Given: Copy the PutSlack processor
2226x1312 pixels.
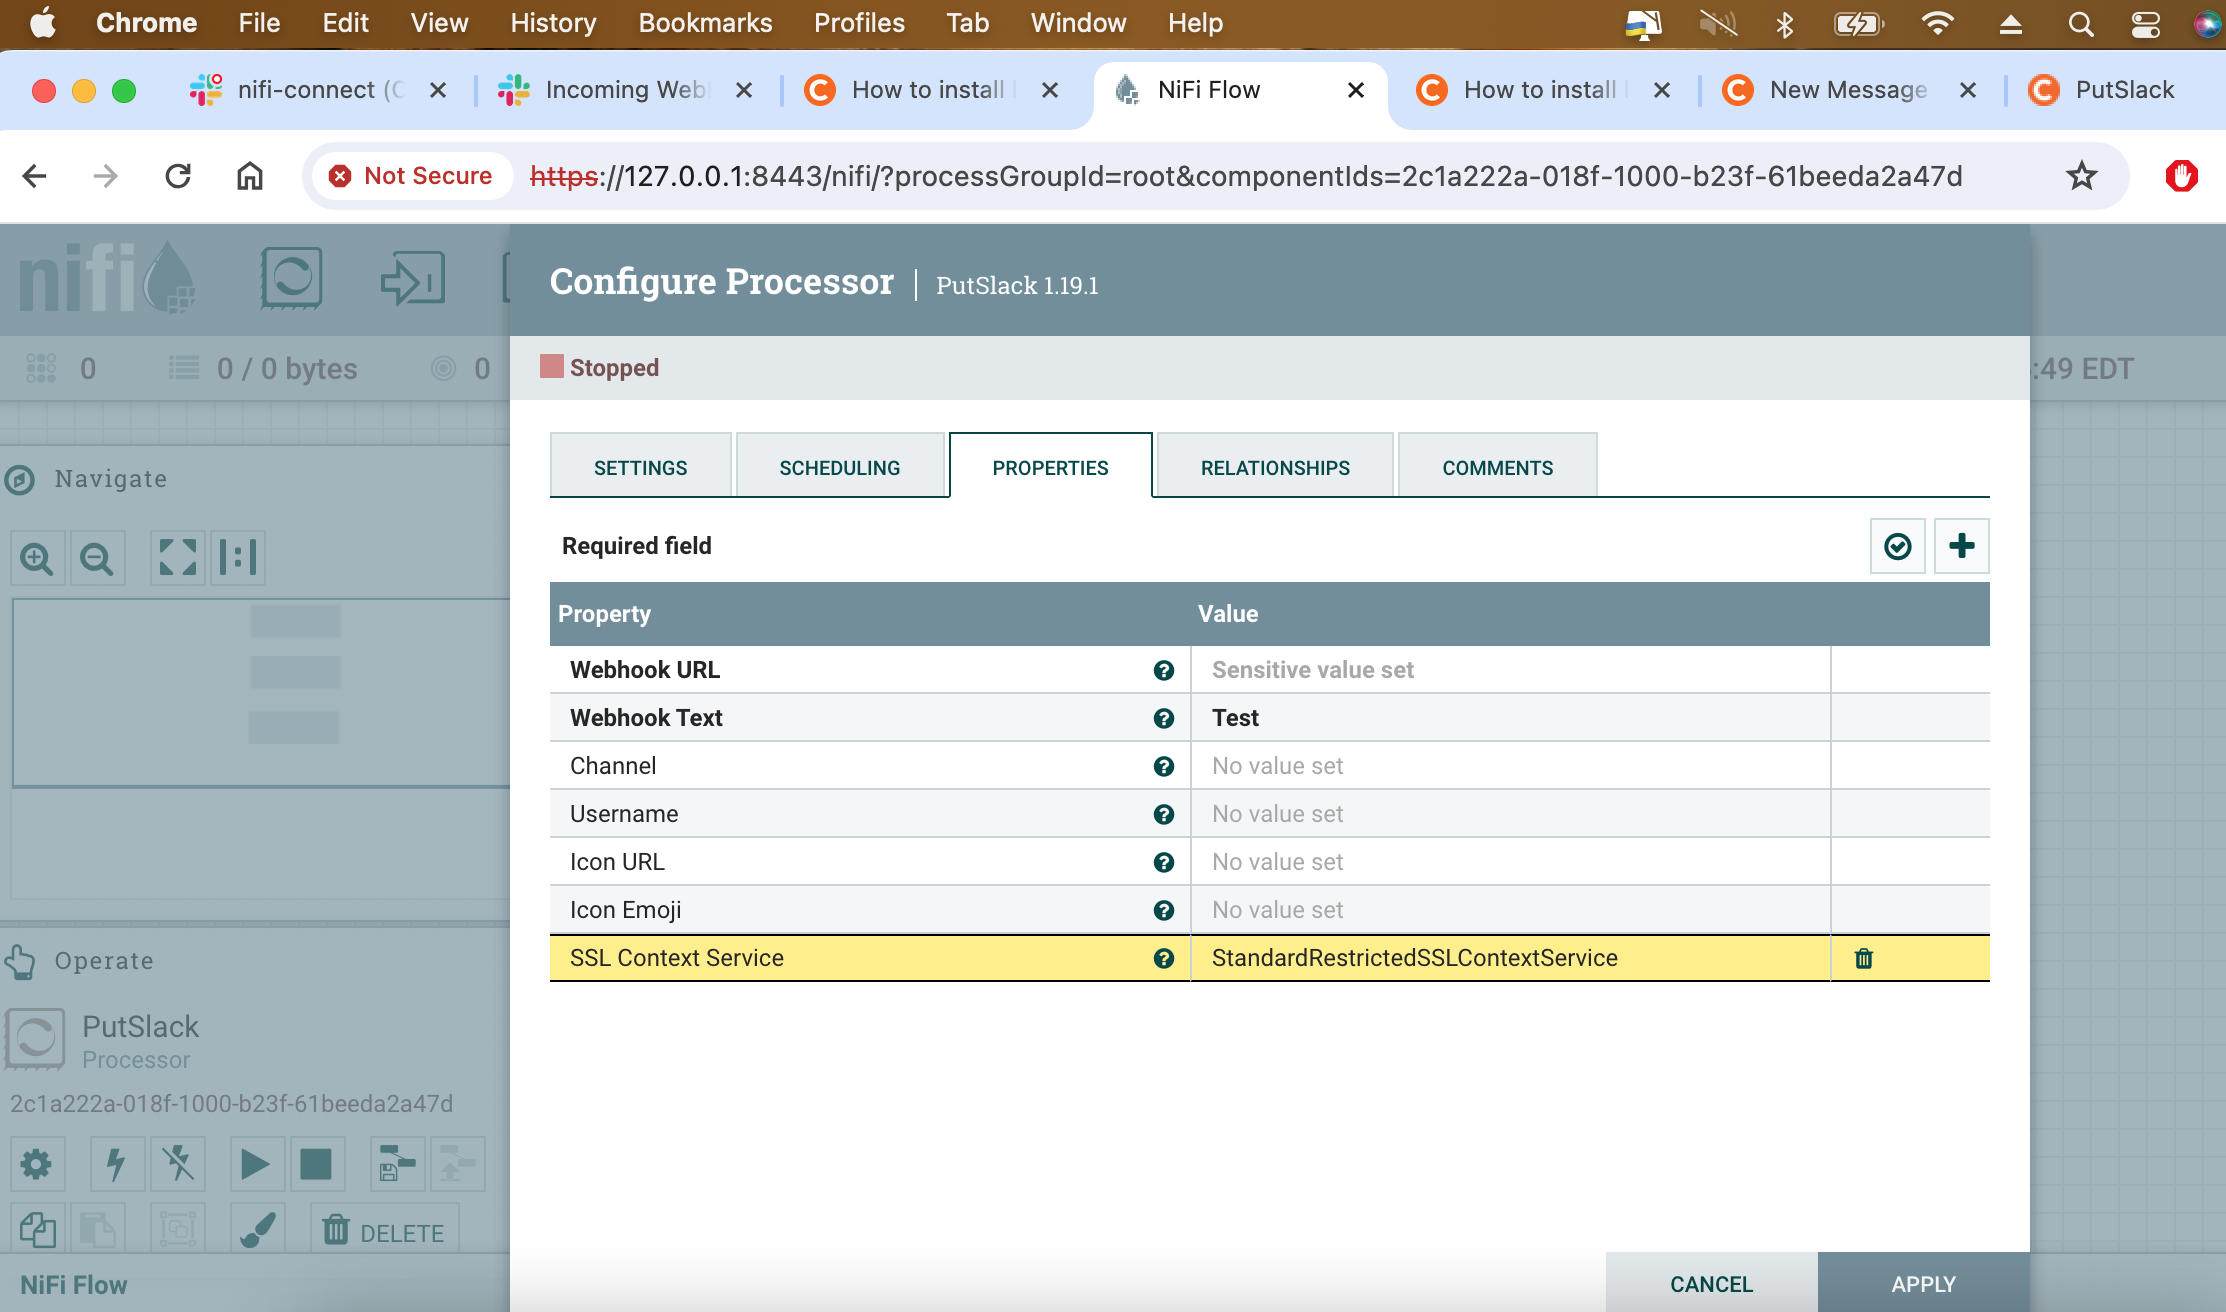Looking at the screenshot, I should 38,1230.
